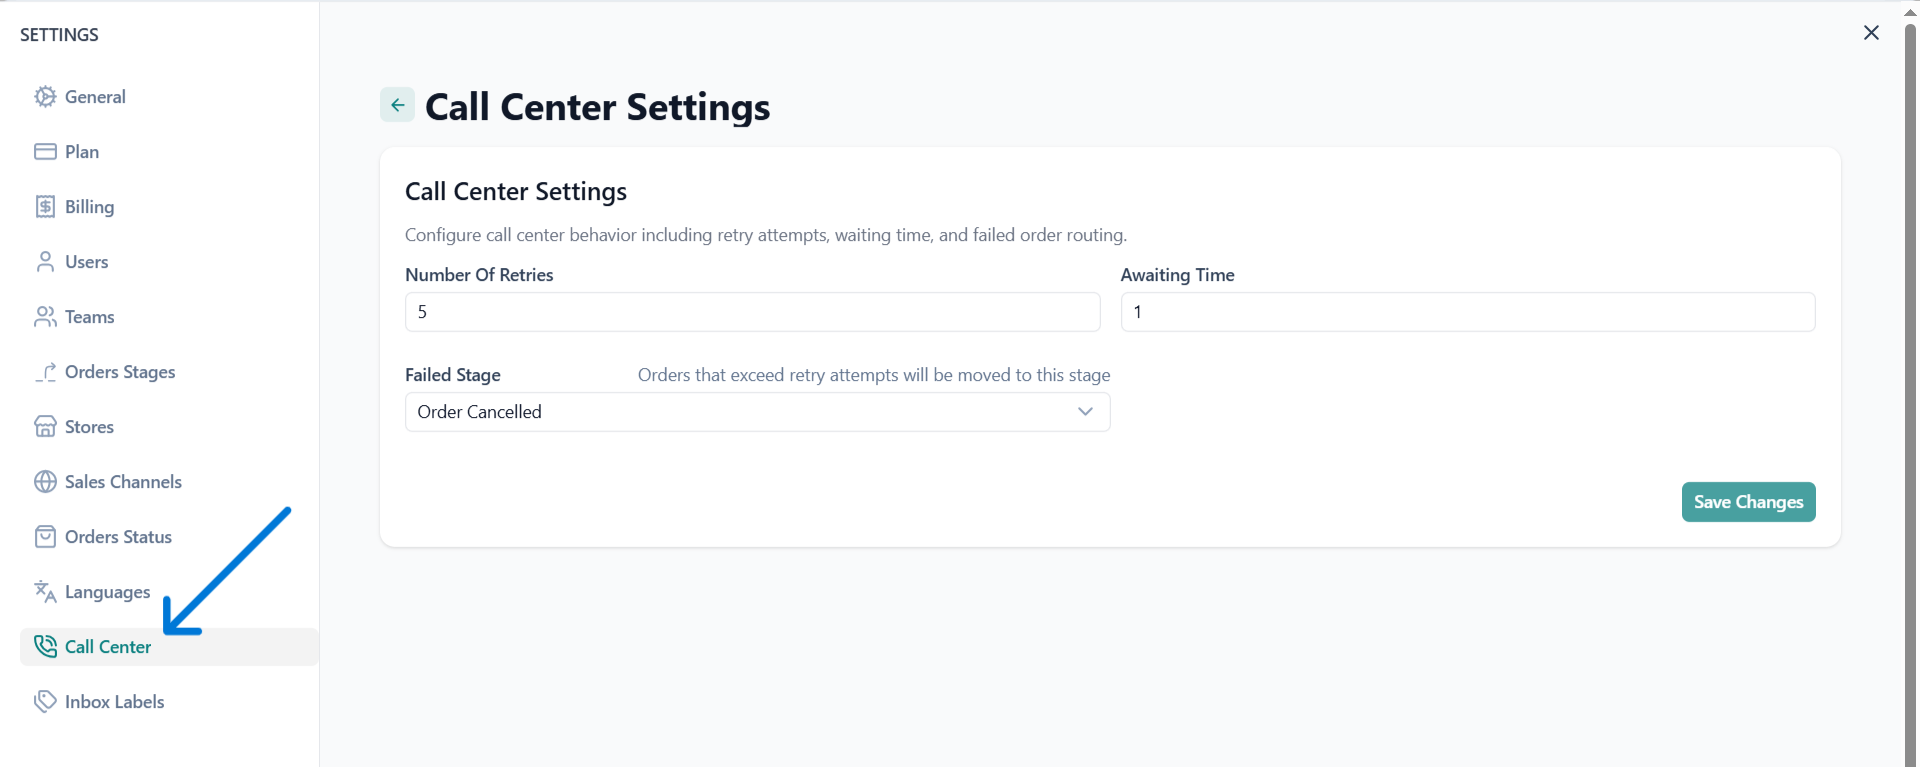The height and width of the screenshot is (767, 1920).
Task: Select Orders Status in sidebar
Action: pyautogui.click(x=118, y=537)
